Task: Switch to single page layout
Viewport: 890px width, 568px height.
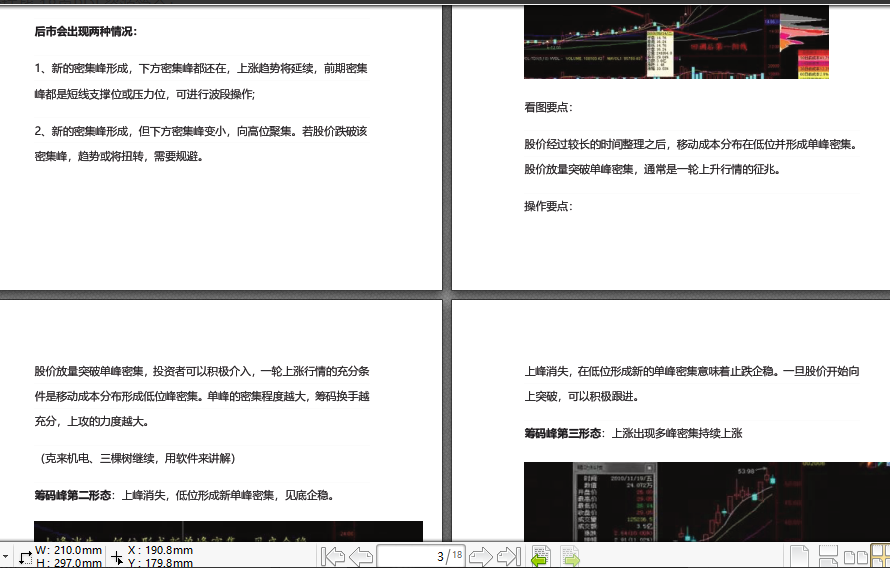Action: 800,556
